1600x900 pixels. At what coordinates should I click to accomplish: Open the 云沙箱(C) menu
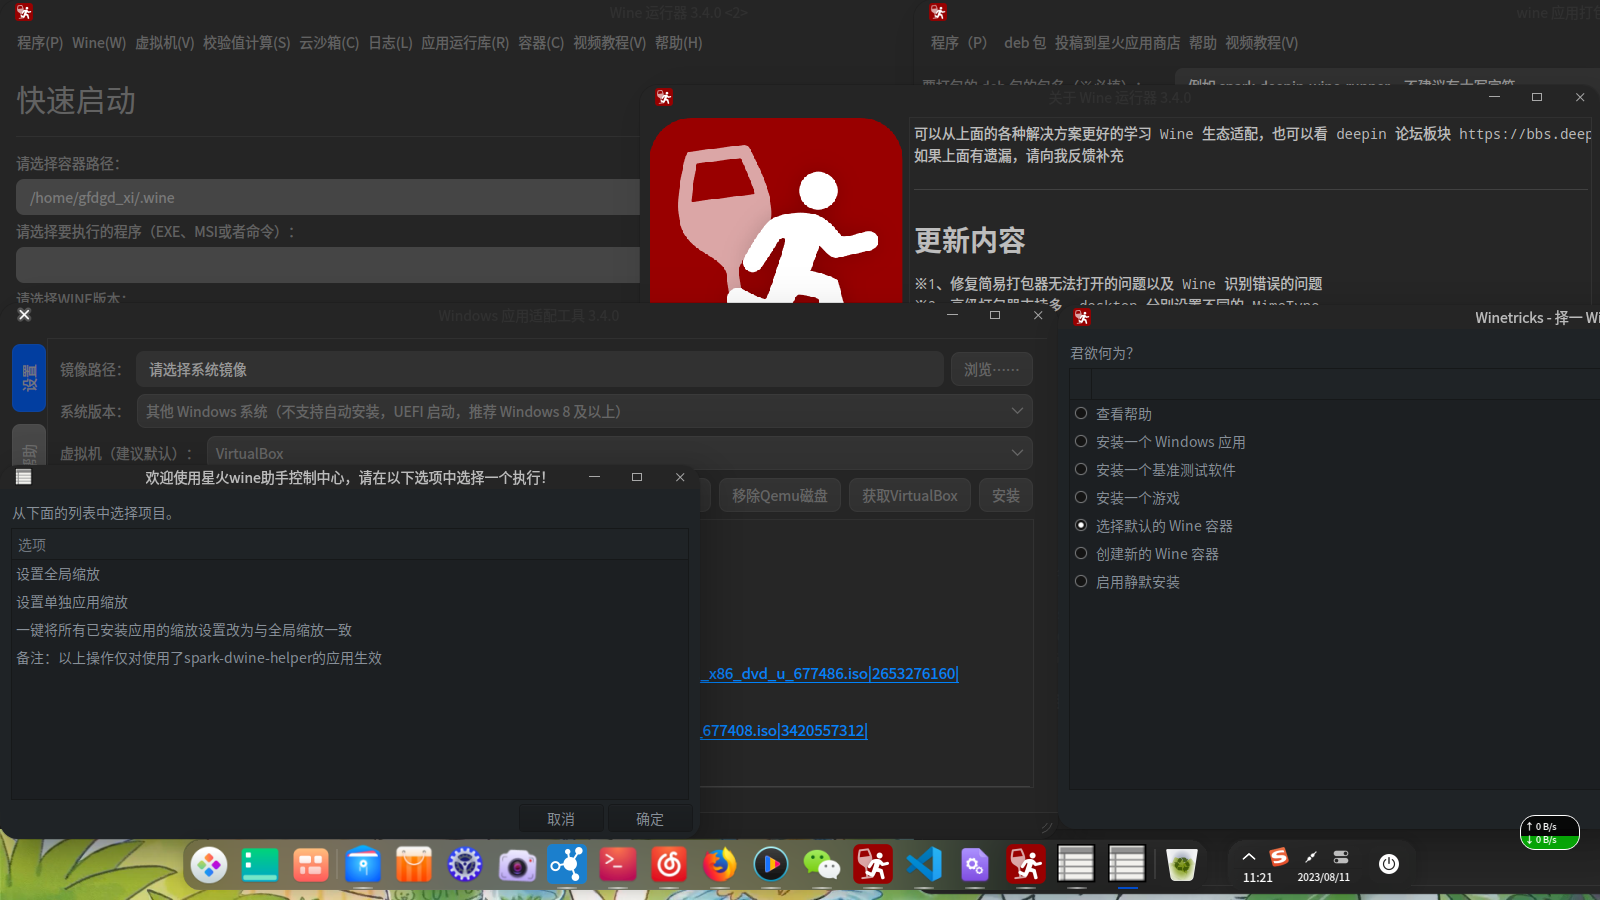(x=329, y=43)
